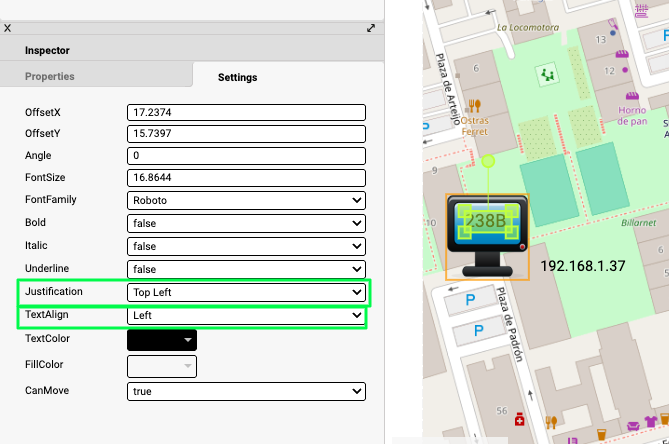Click the green rotation handle above monitor
The image size is (669, 444).
[488, 160]
